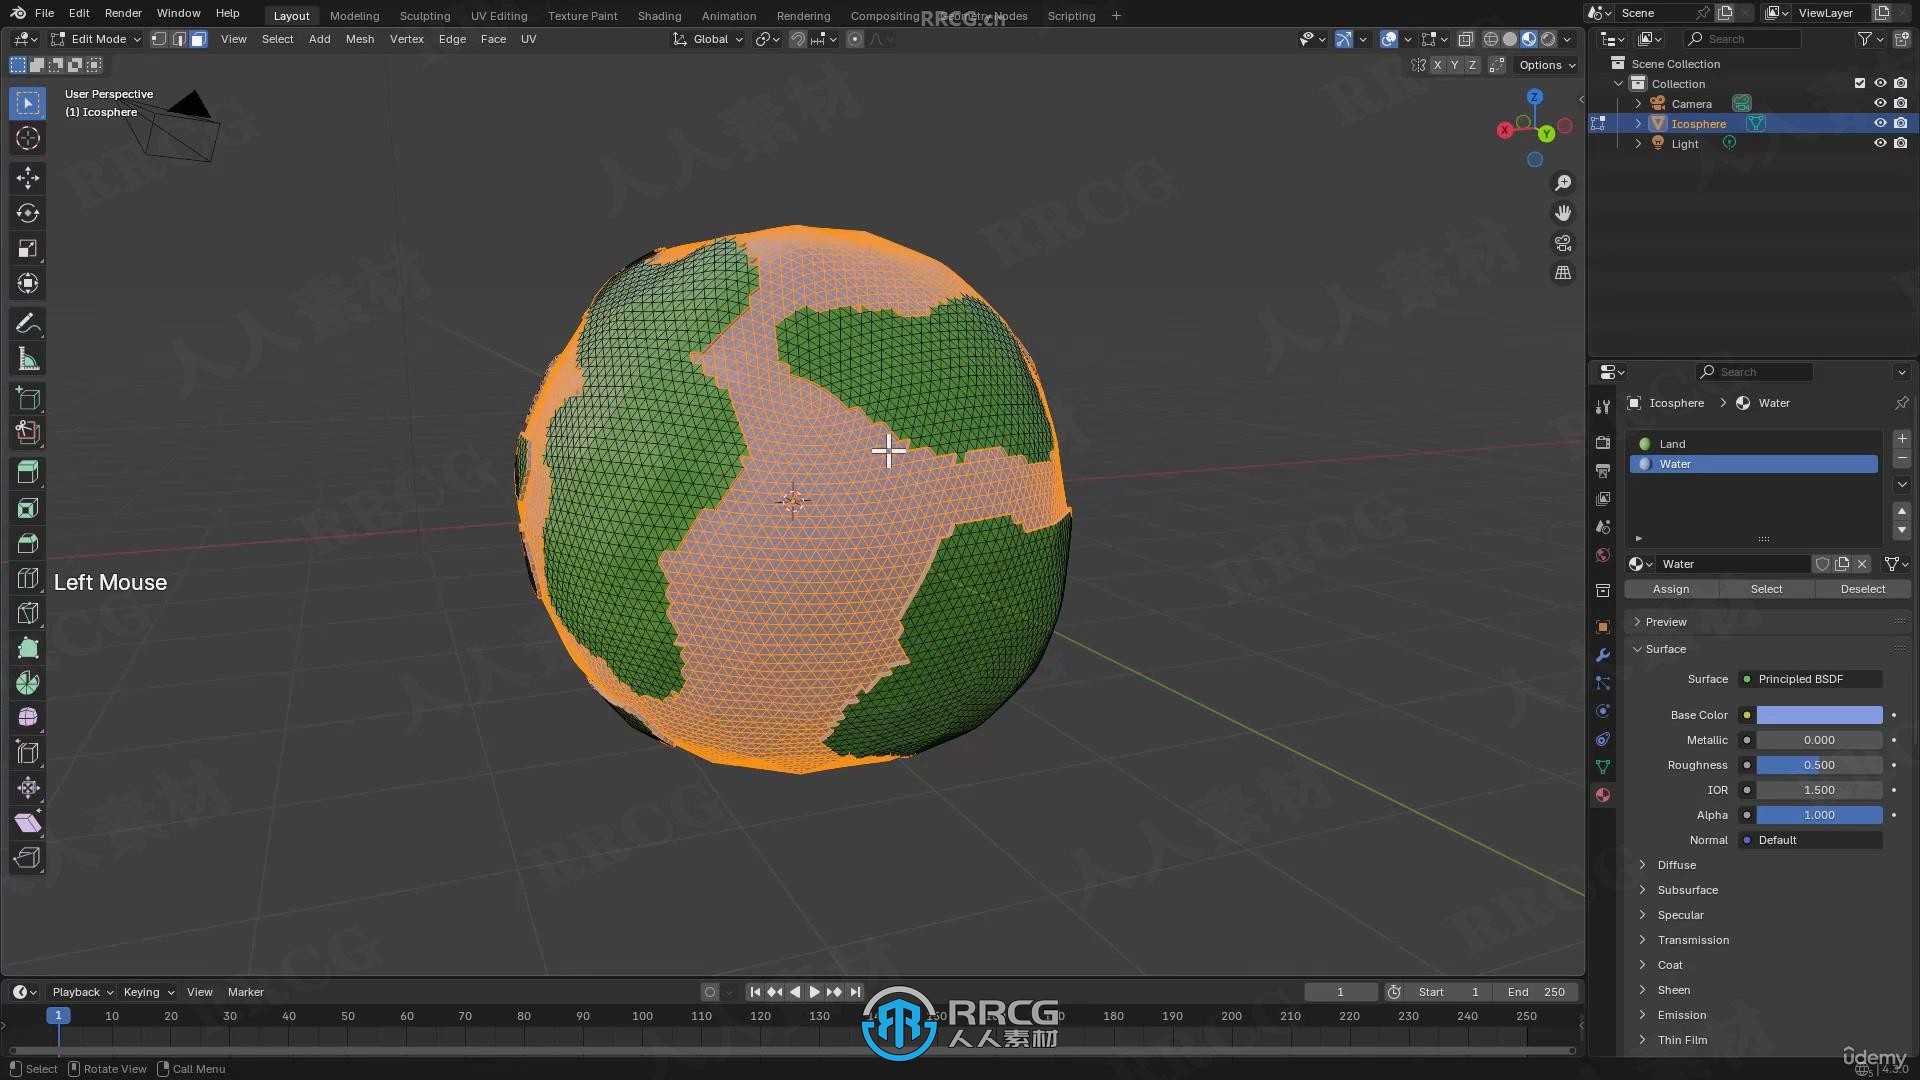
Task: Click the Roughness slider
Action: click(x=1819, y=765)
